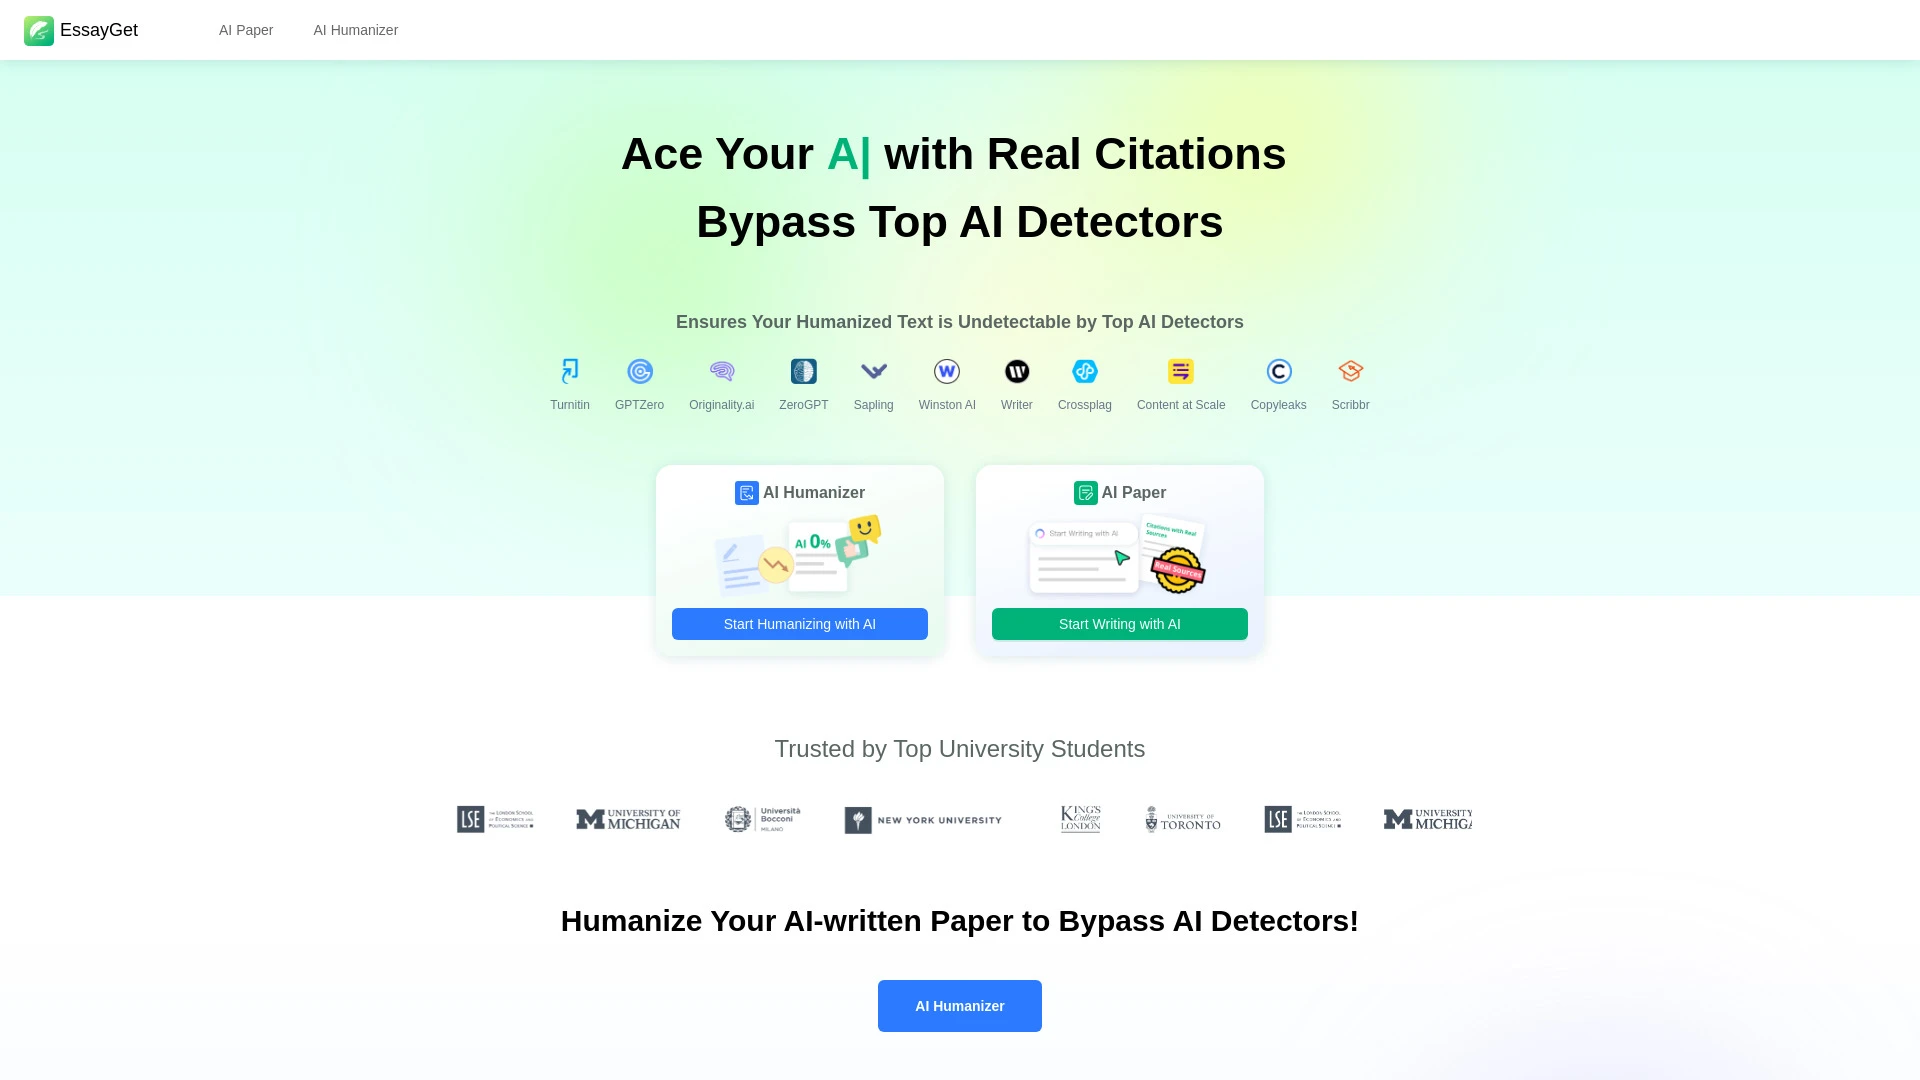Click the NYU university logo thumbnail
The image size is (1920, 1080).
tap(923, 819)
